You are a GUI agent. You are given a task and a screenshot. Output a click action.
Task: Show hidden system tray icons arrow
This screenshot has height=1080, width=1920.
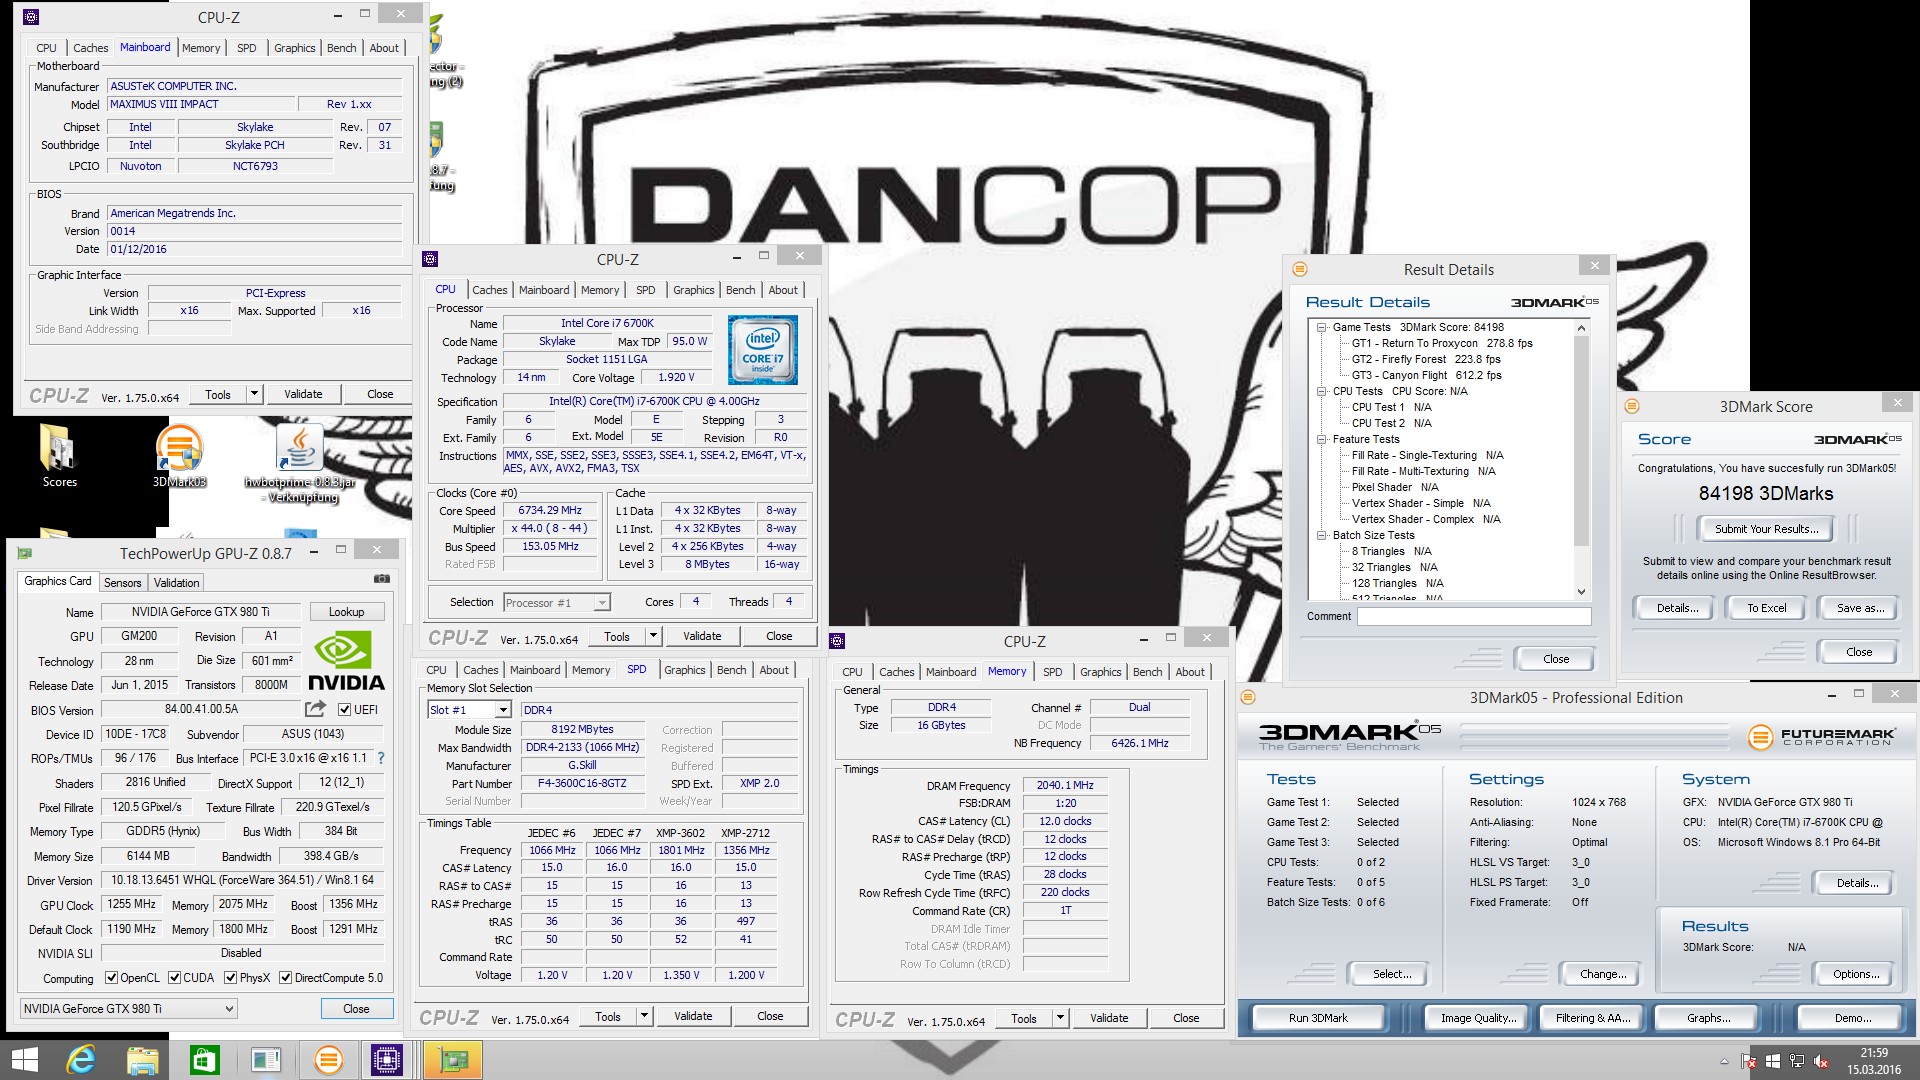(1724, 1061)
